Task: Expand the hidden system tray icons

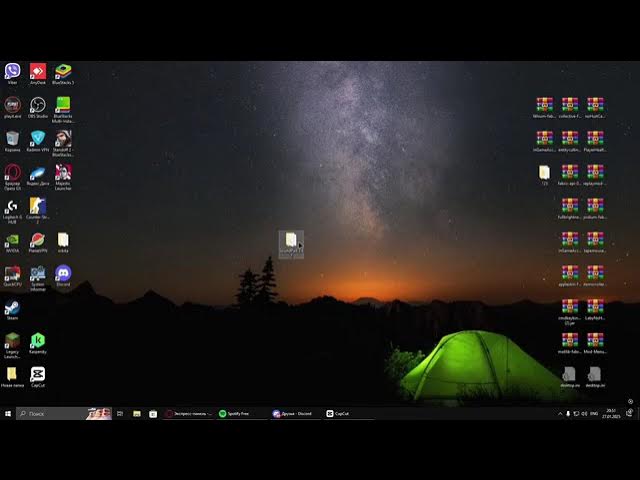Action: point(560,413)
